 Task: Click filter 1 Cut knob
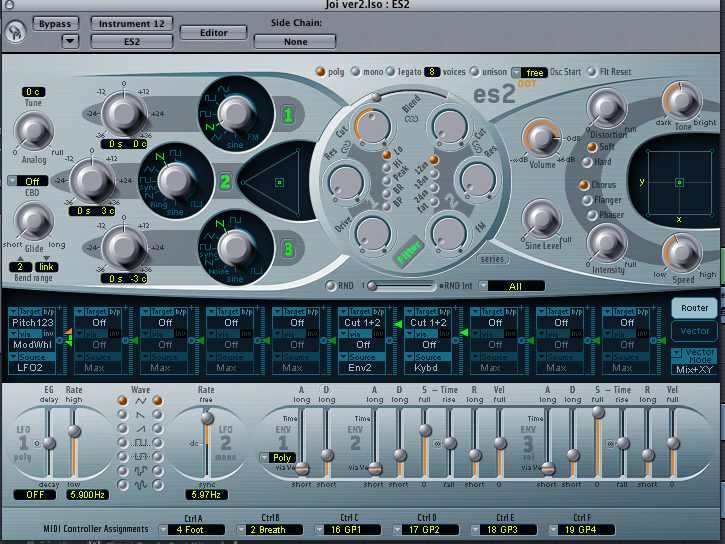coord(372,126)
